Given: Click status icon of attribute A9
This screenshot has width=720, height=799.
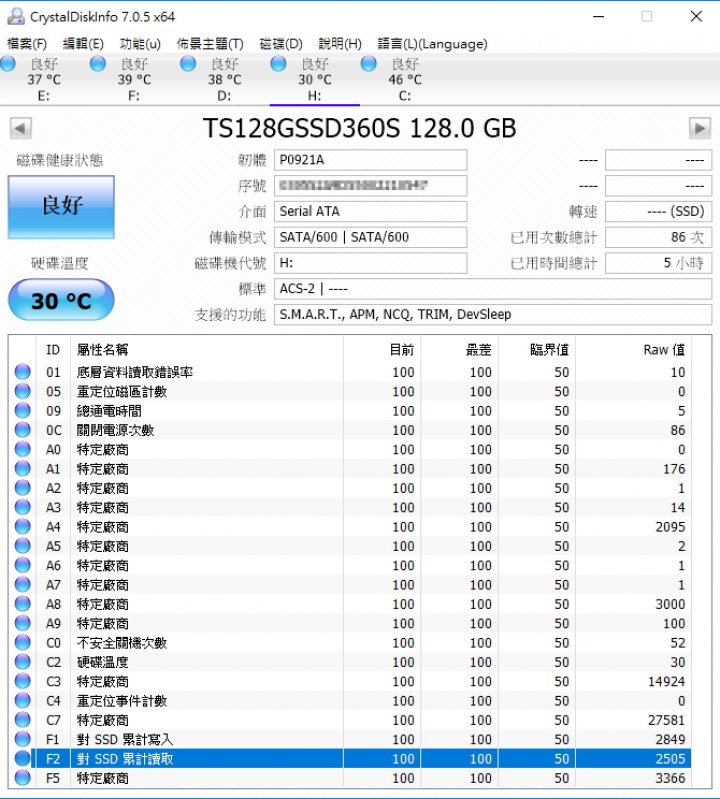Looking at the screenshot, I should click(x=22, y=624).
